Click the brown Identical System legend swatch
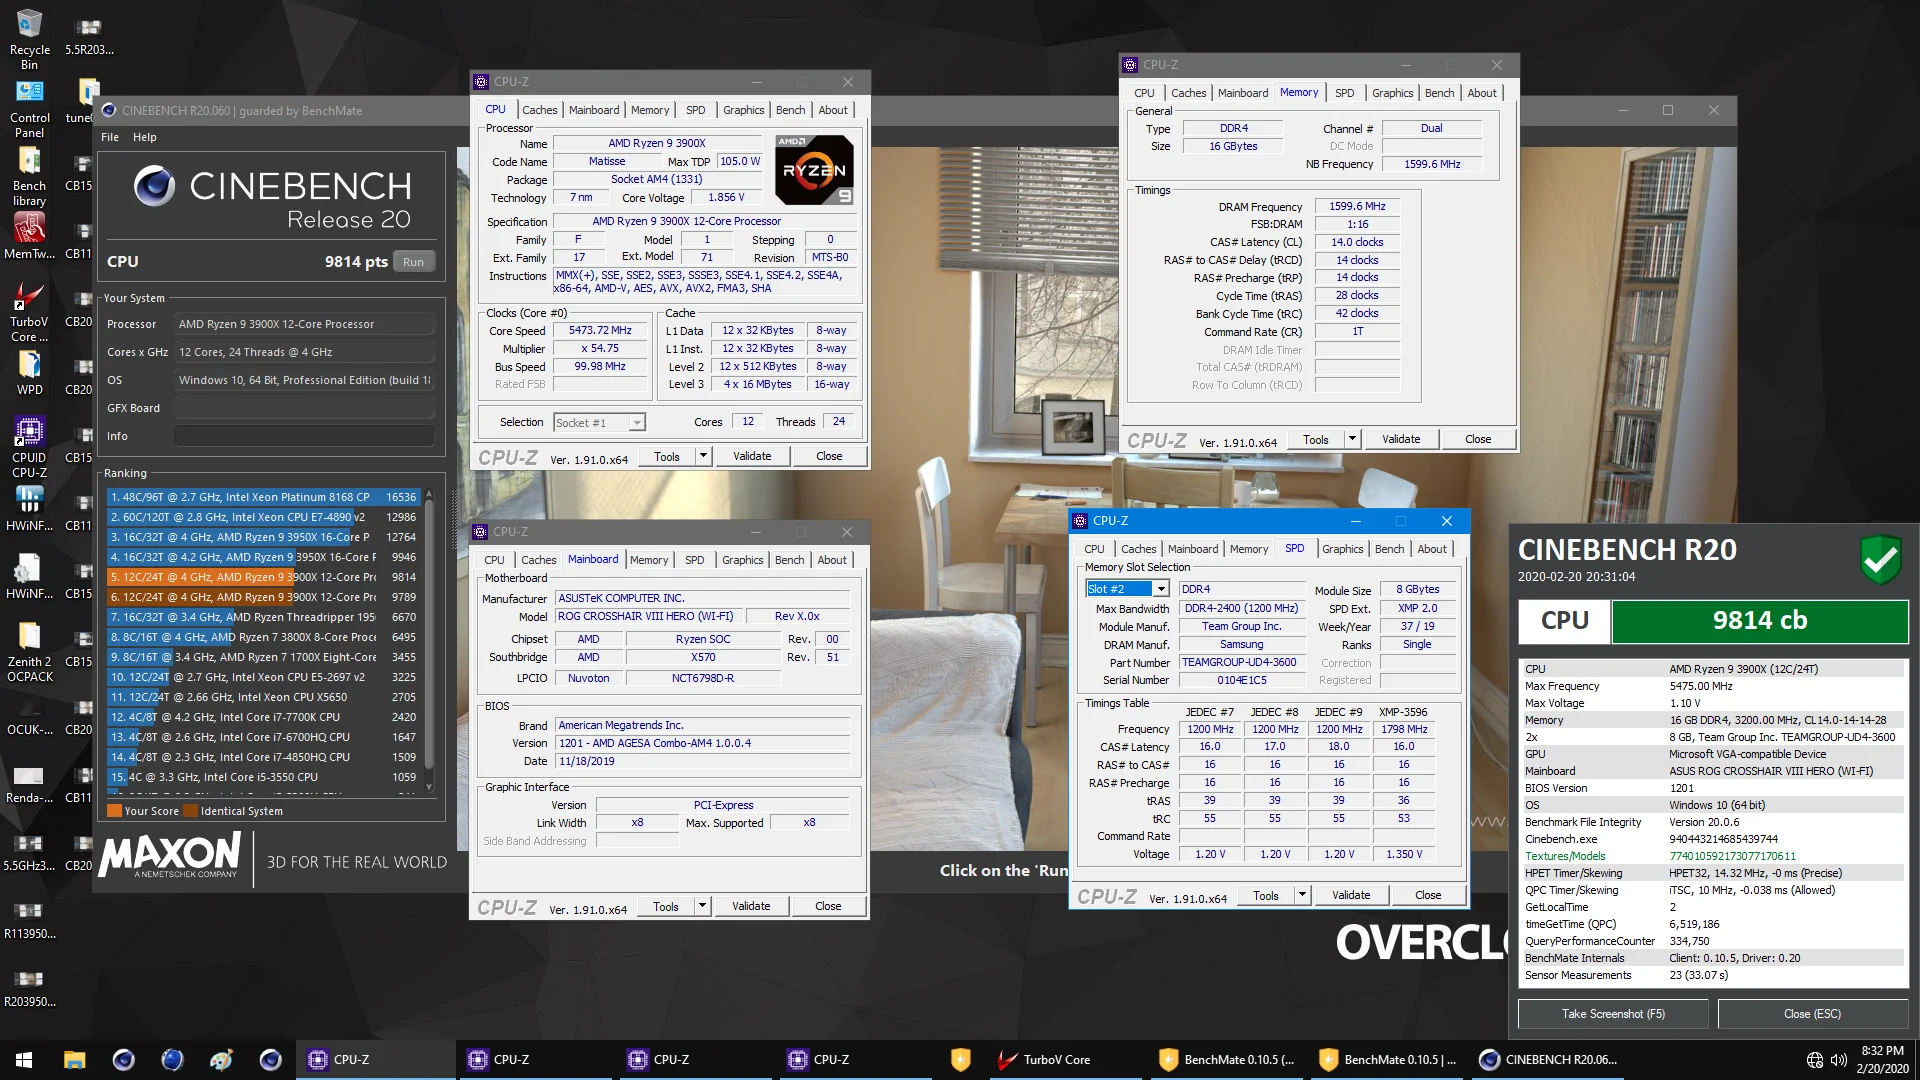 tap(190, 811)
